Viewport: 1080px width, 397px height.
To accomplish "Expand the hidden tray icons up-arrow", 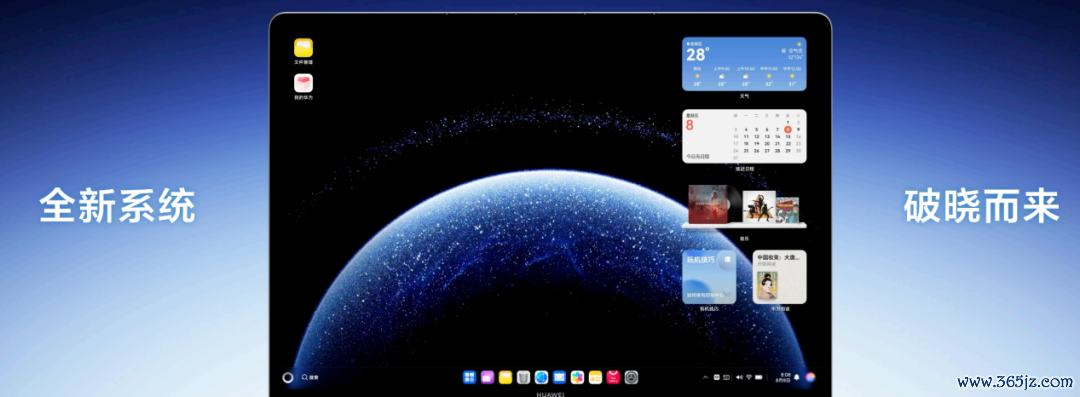I will point(705,378).
